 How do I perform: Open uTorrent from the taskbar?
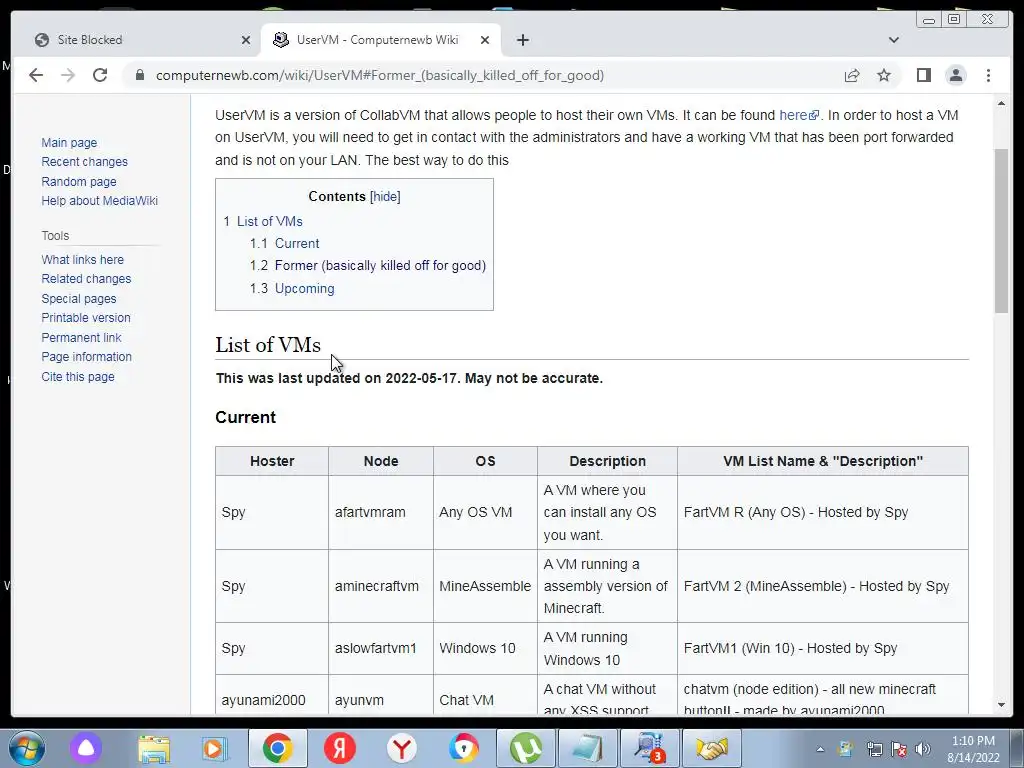pyautogui.click(x=526, y=748)
